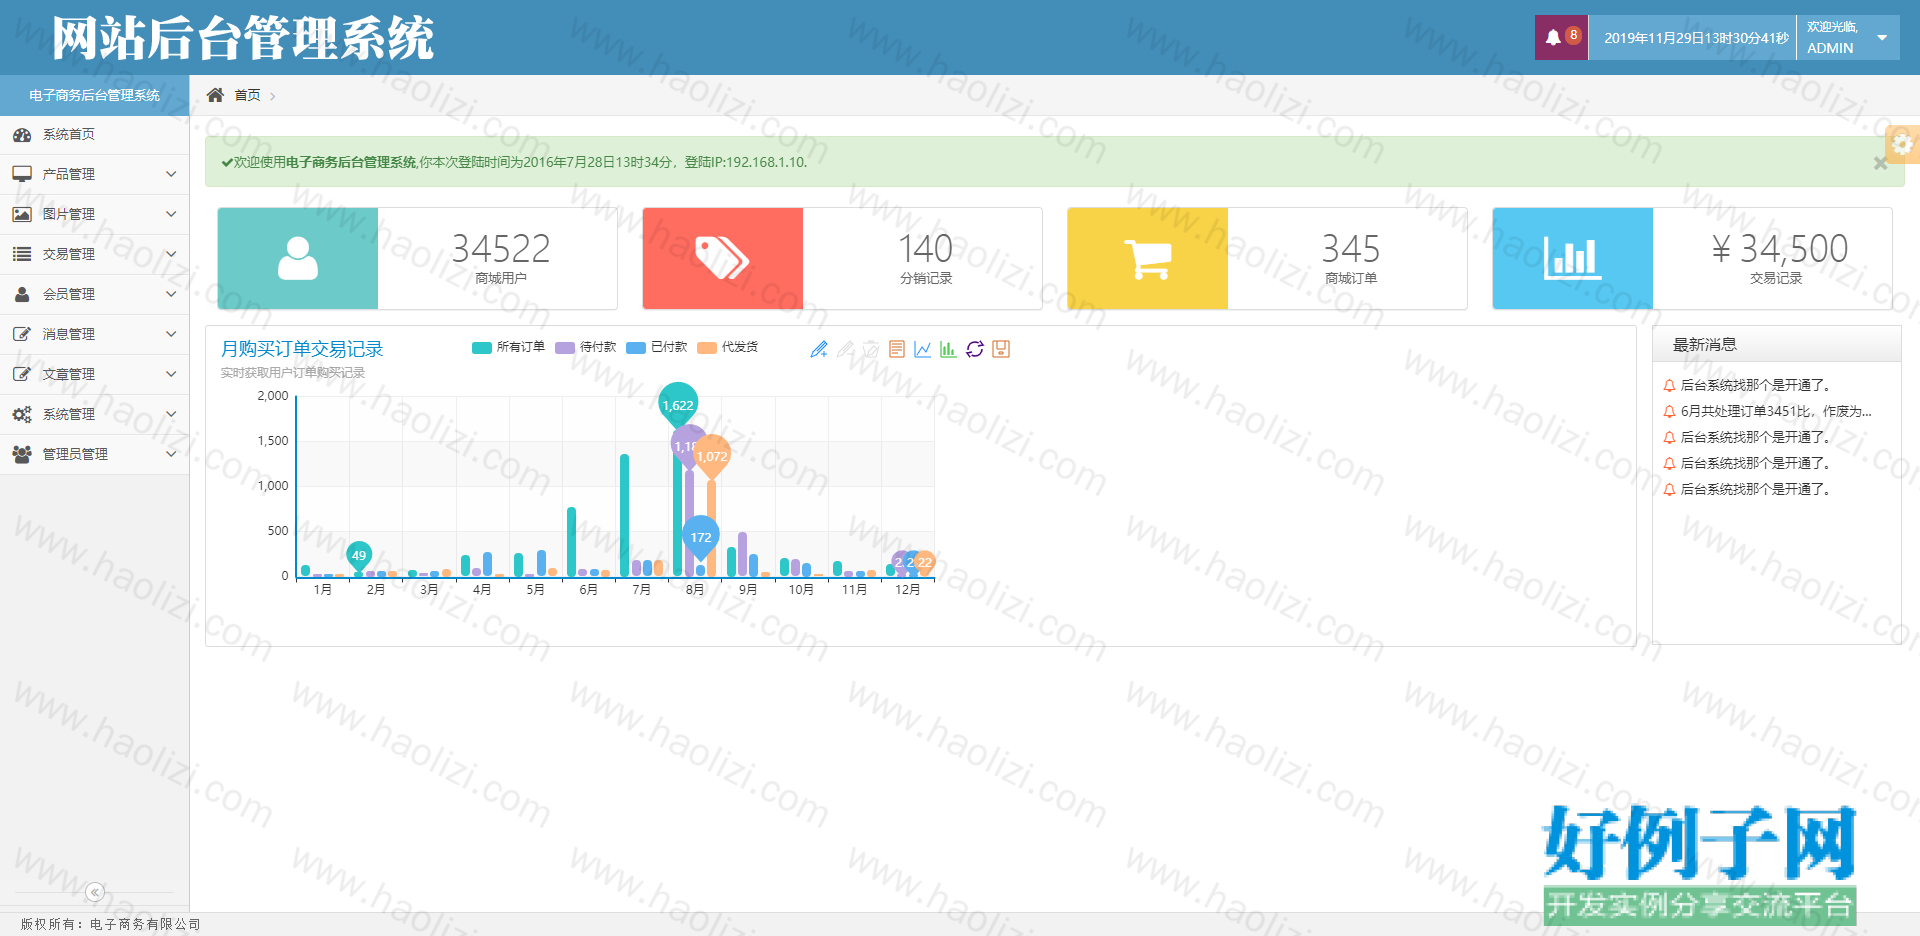This screenshot has width=1920, height=936.
Task: Open the message 6月共处理订单3451比
Action: (x=1775, y=411)
